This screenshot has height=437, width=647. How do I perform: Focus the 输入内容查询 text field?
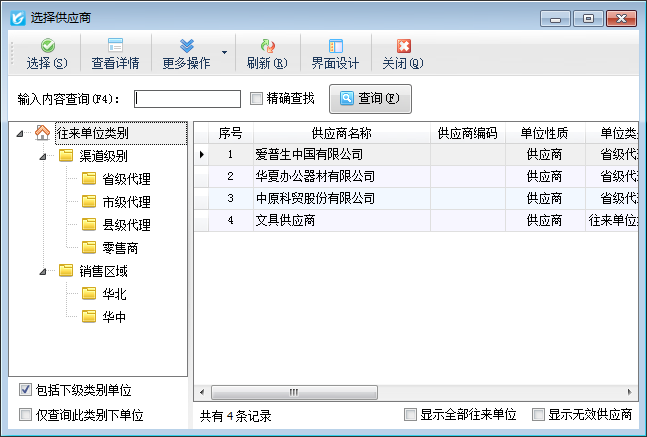click(x=187, y=98)
